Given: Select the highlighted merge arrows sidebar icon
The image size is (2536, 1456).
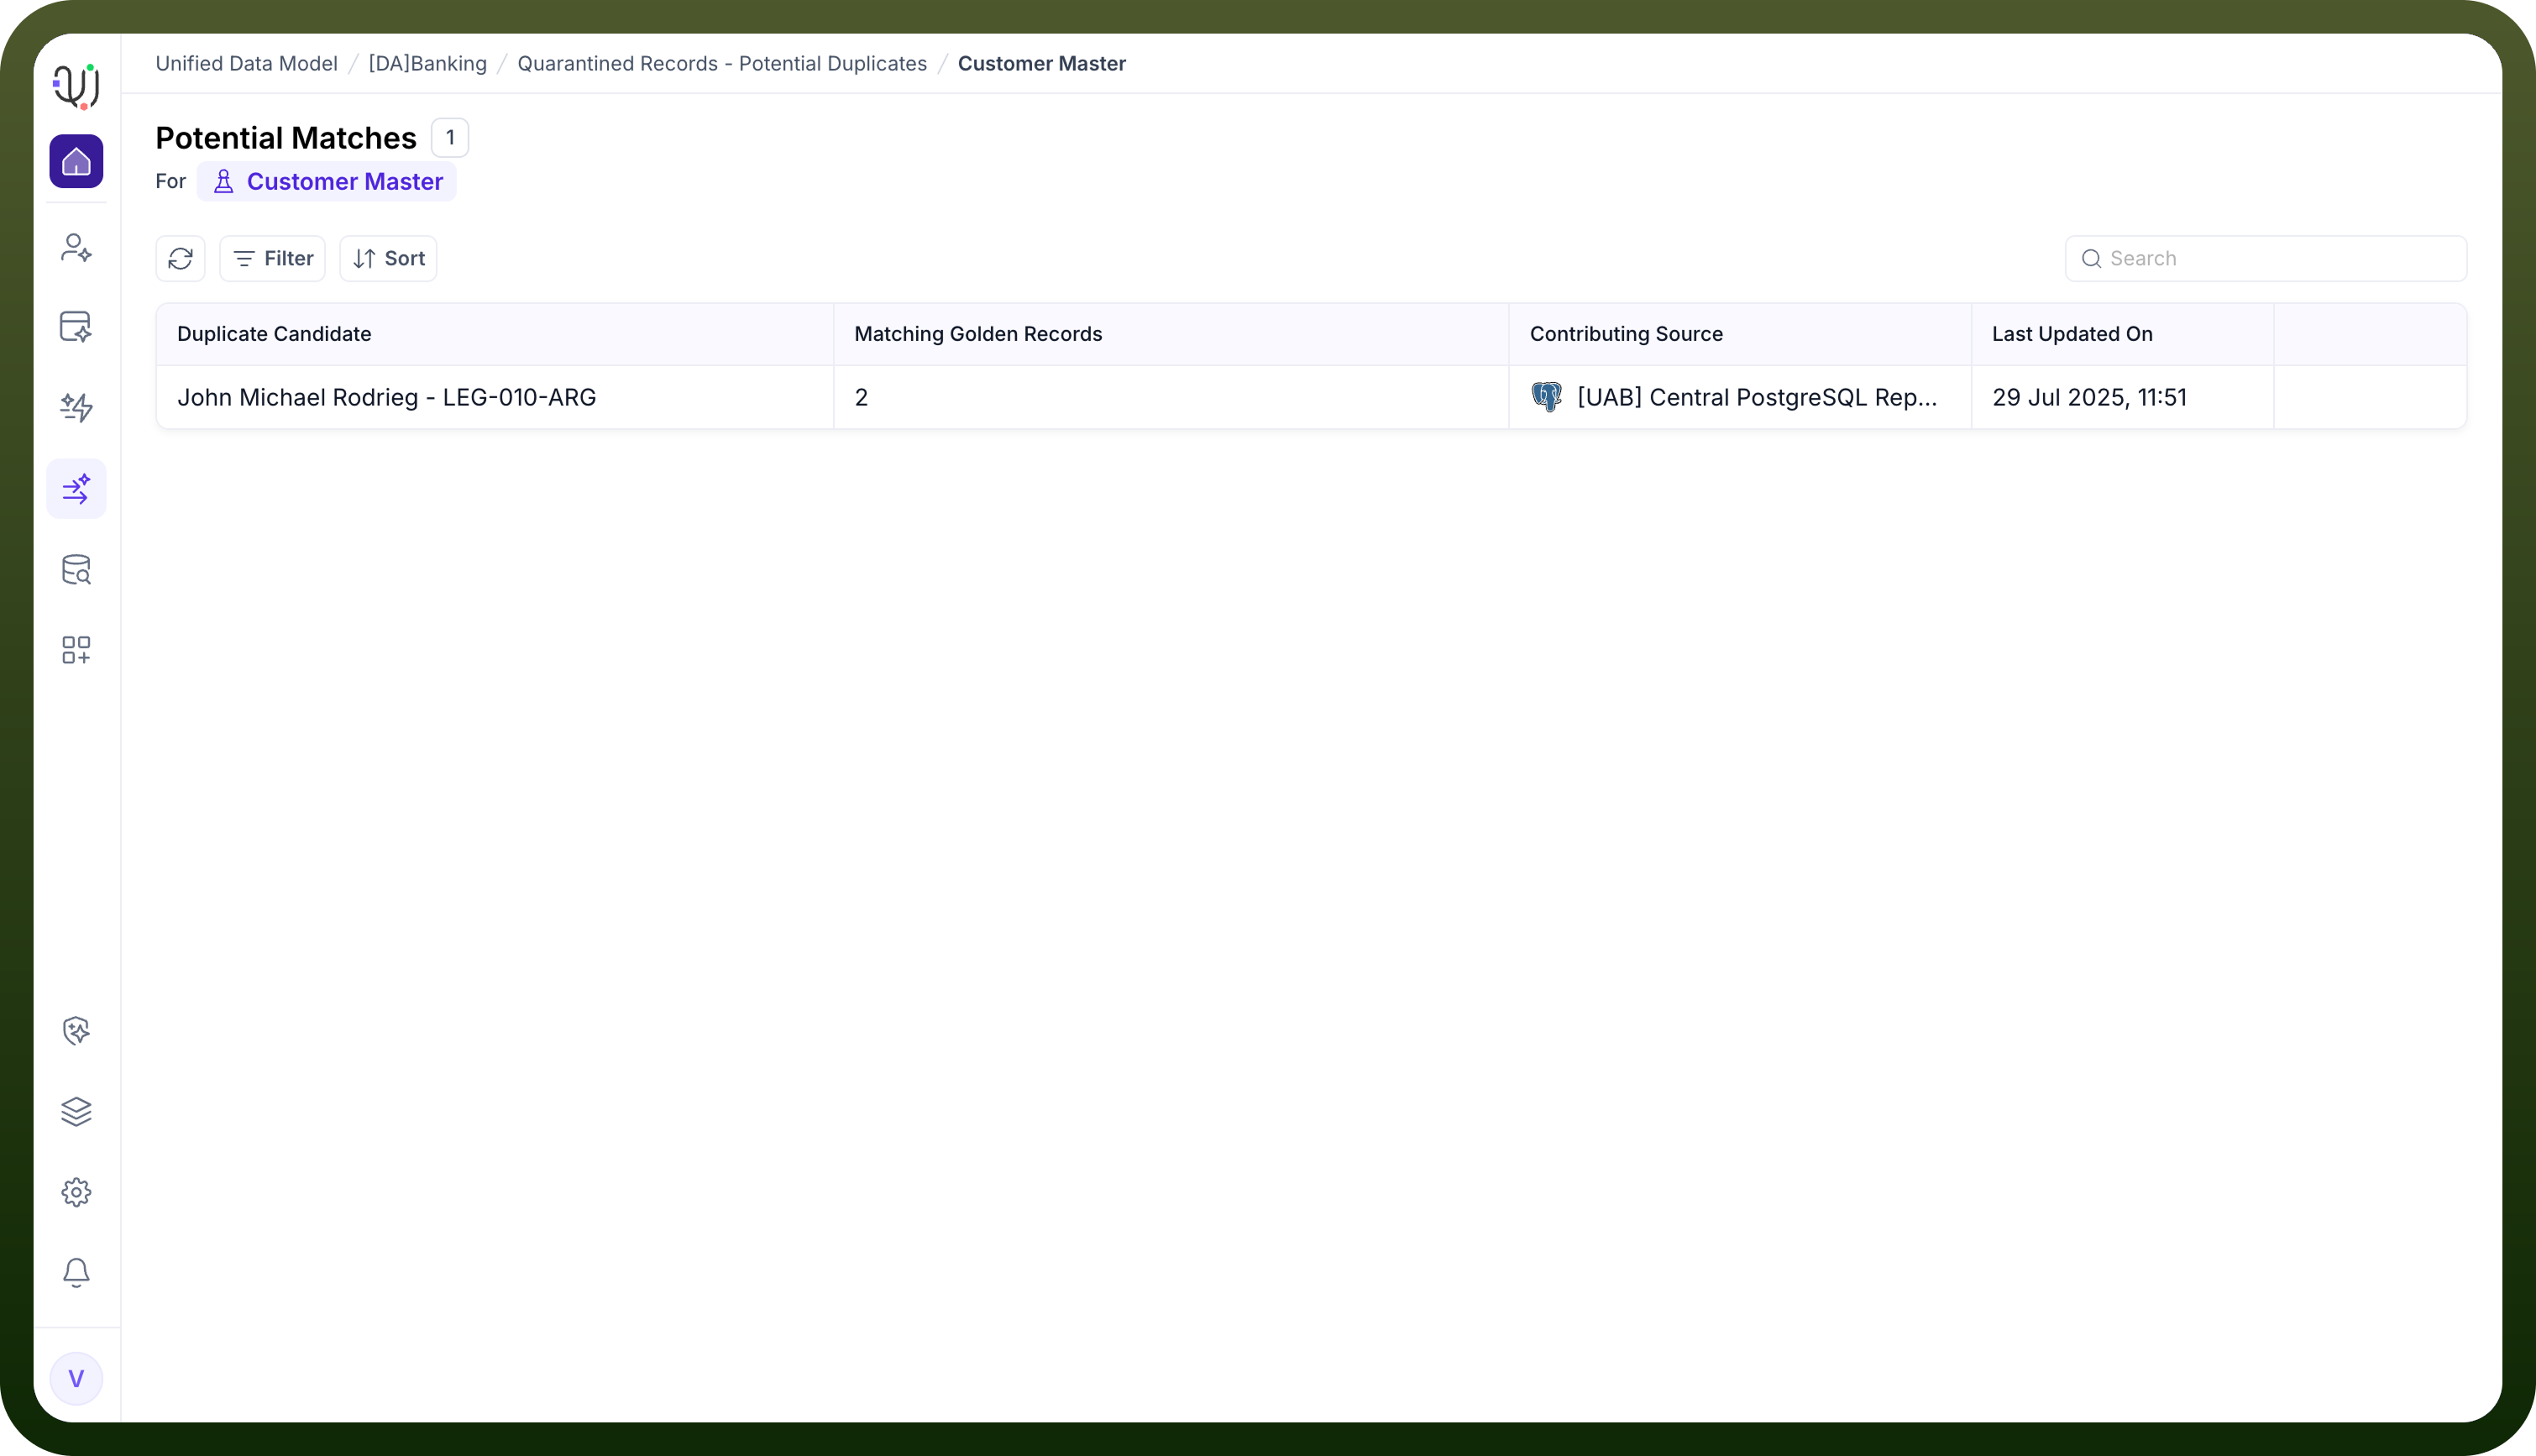Looking at the screenshot, I should click(76, 489).
